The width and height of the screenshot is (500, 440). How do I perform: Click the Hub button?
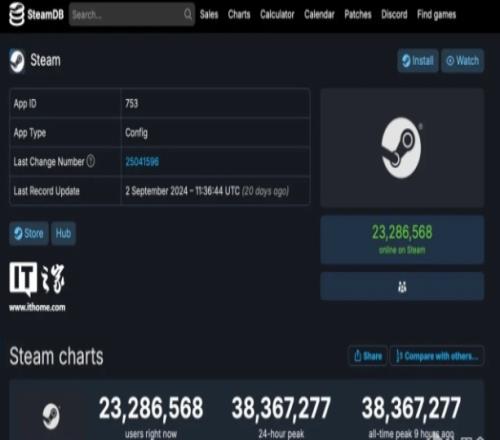pyautogui.click(x=63, y=233)
